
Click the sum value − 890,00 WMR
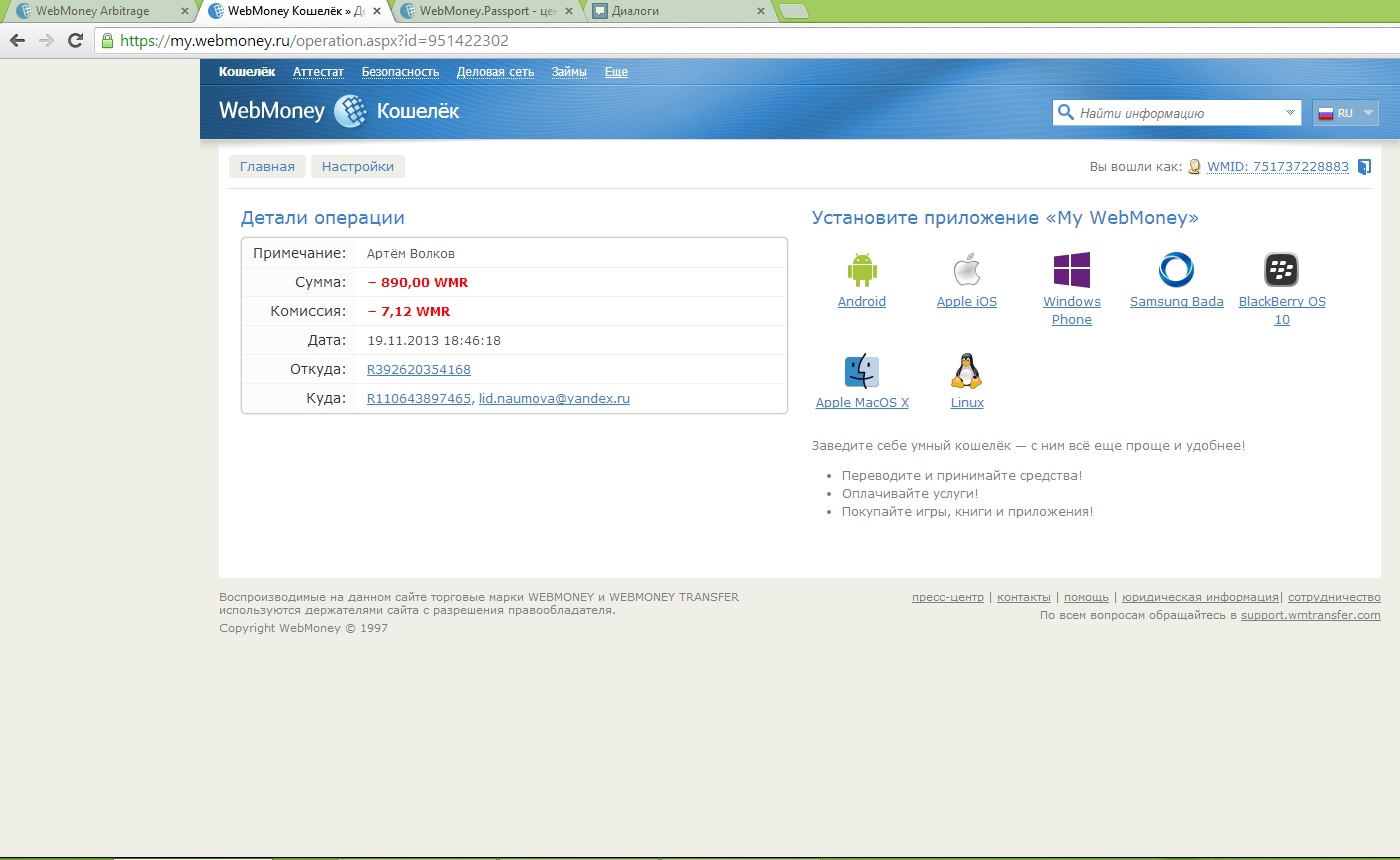pos(418,283)
